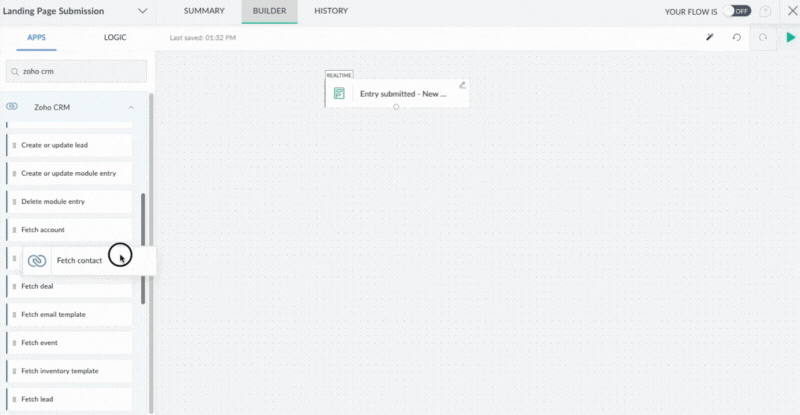Select Fetch inventory template action
The width and height of the screenshot is (800, 415).
point(69,371)
